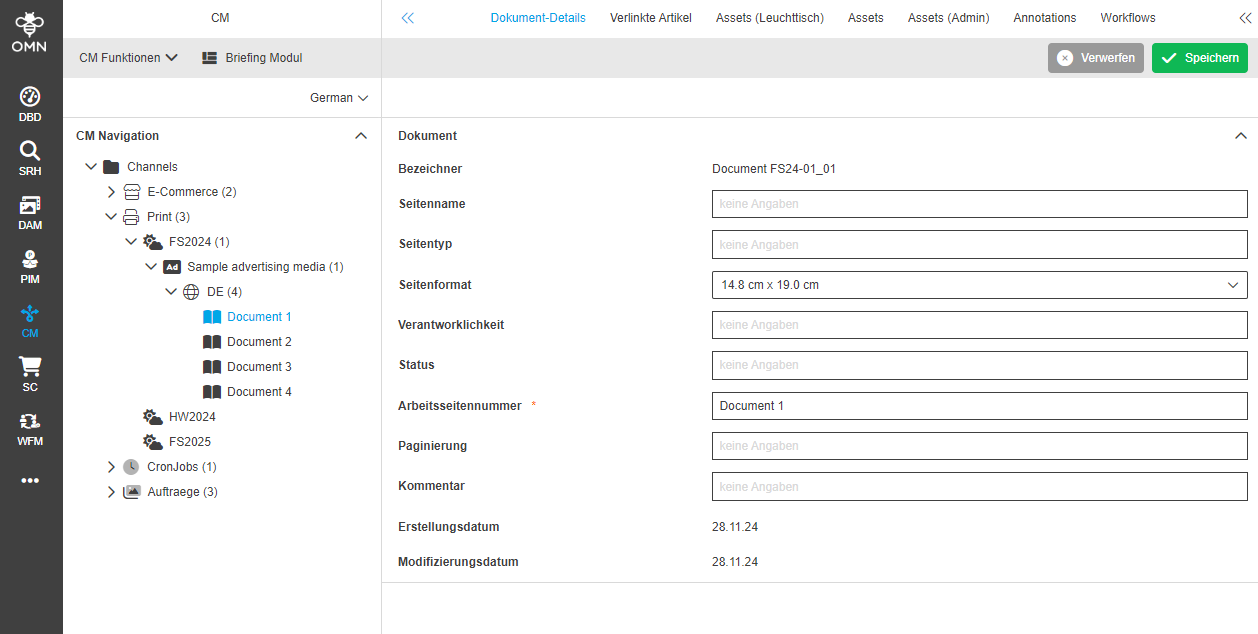The width and height of the screenshot is (1258, 634).
Task: Expand the E-Commerce tree node
Action: (x=111, y=192)
